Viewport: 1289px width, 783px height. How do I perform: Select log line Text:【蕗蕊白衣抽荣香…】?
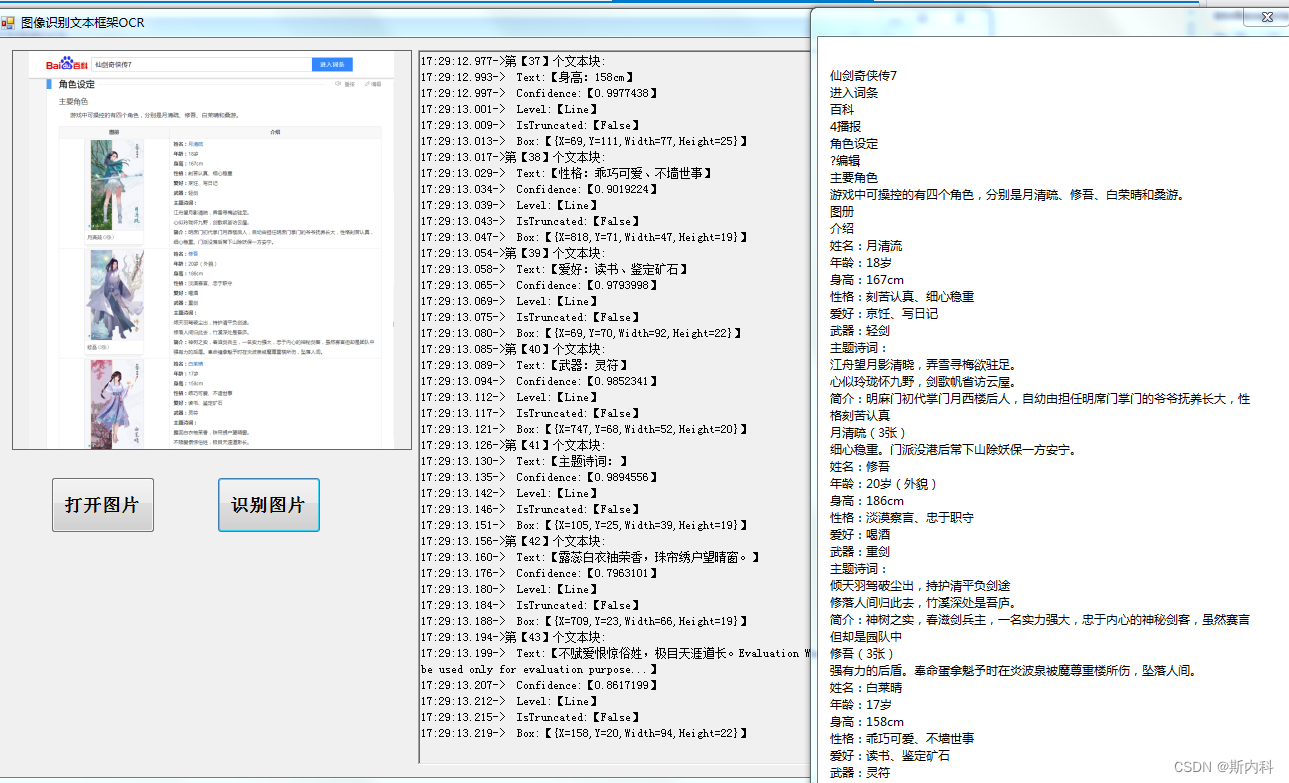pos(591,557)
